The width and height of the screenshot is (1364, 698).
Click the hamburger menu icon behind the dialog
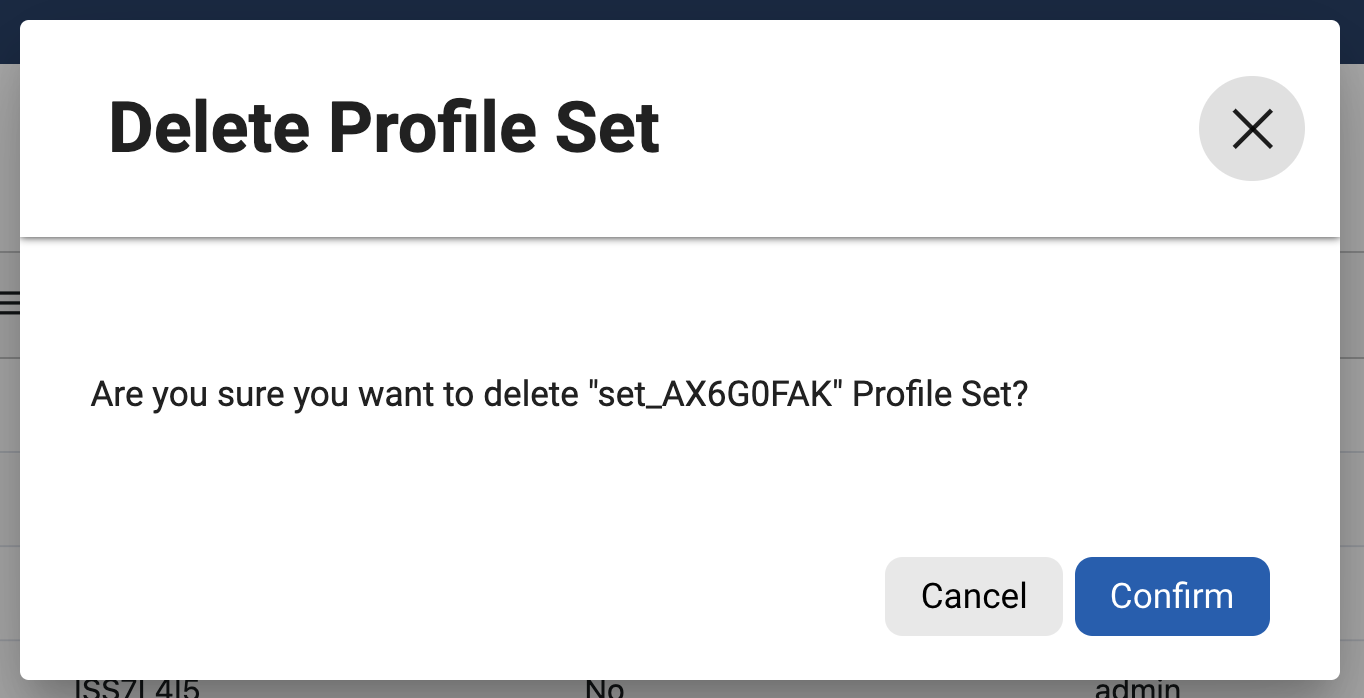coord(10,303)
